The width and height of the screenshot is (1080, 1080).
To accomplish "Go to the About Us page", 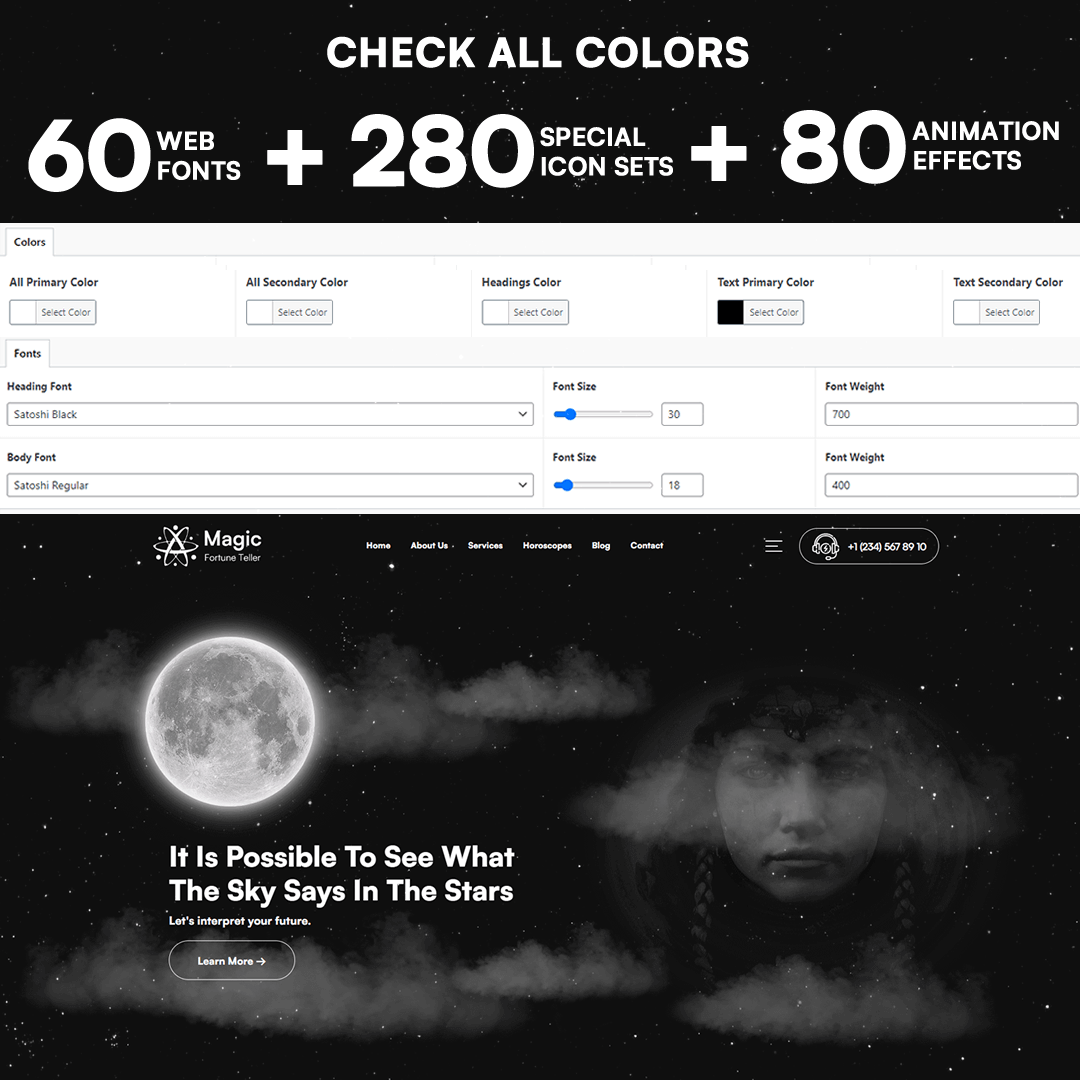I will (429, 546).
